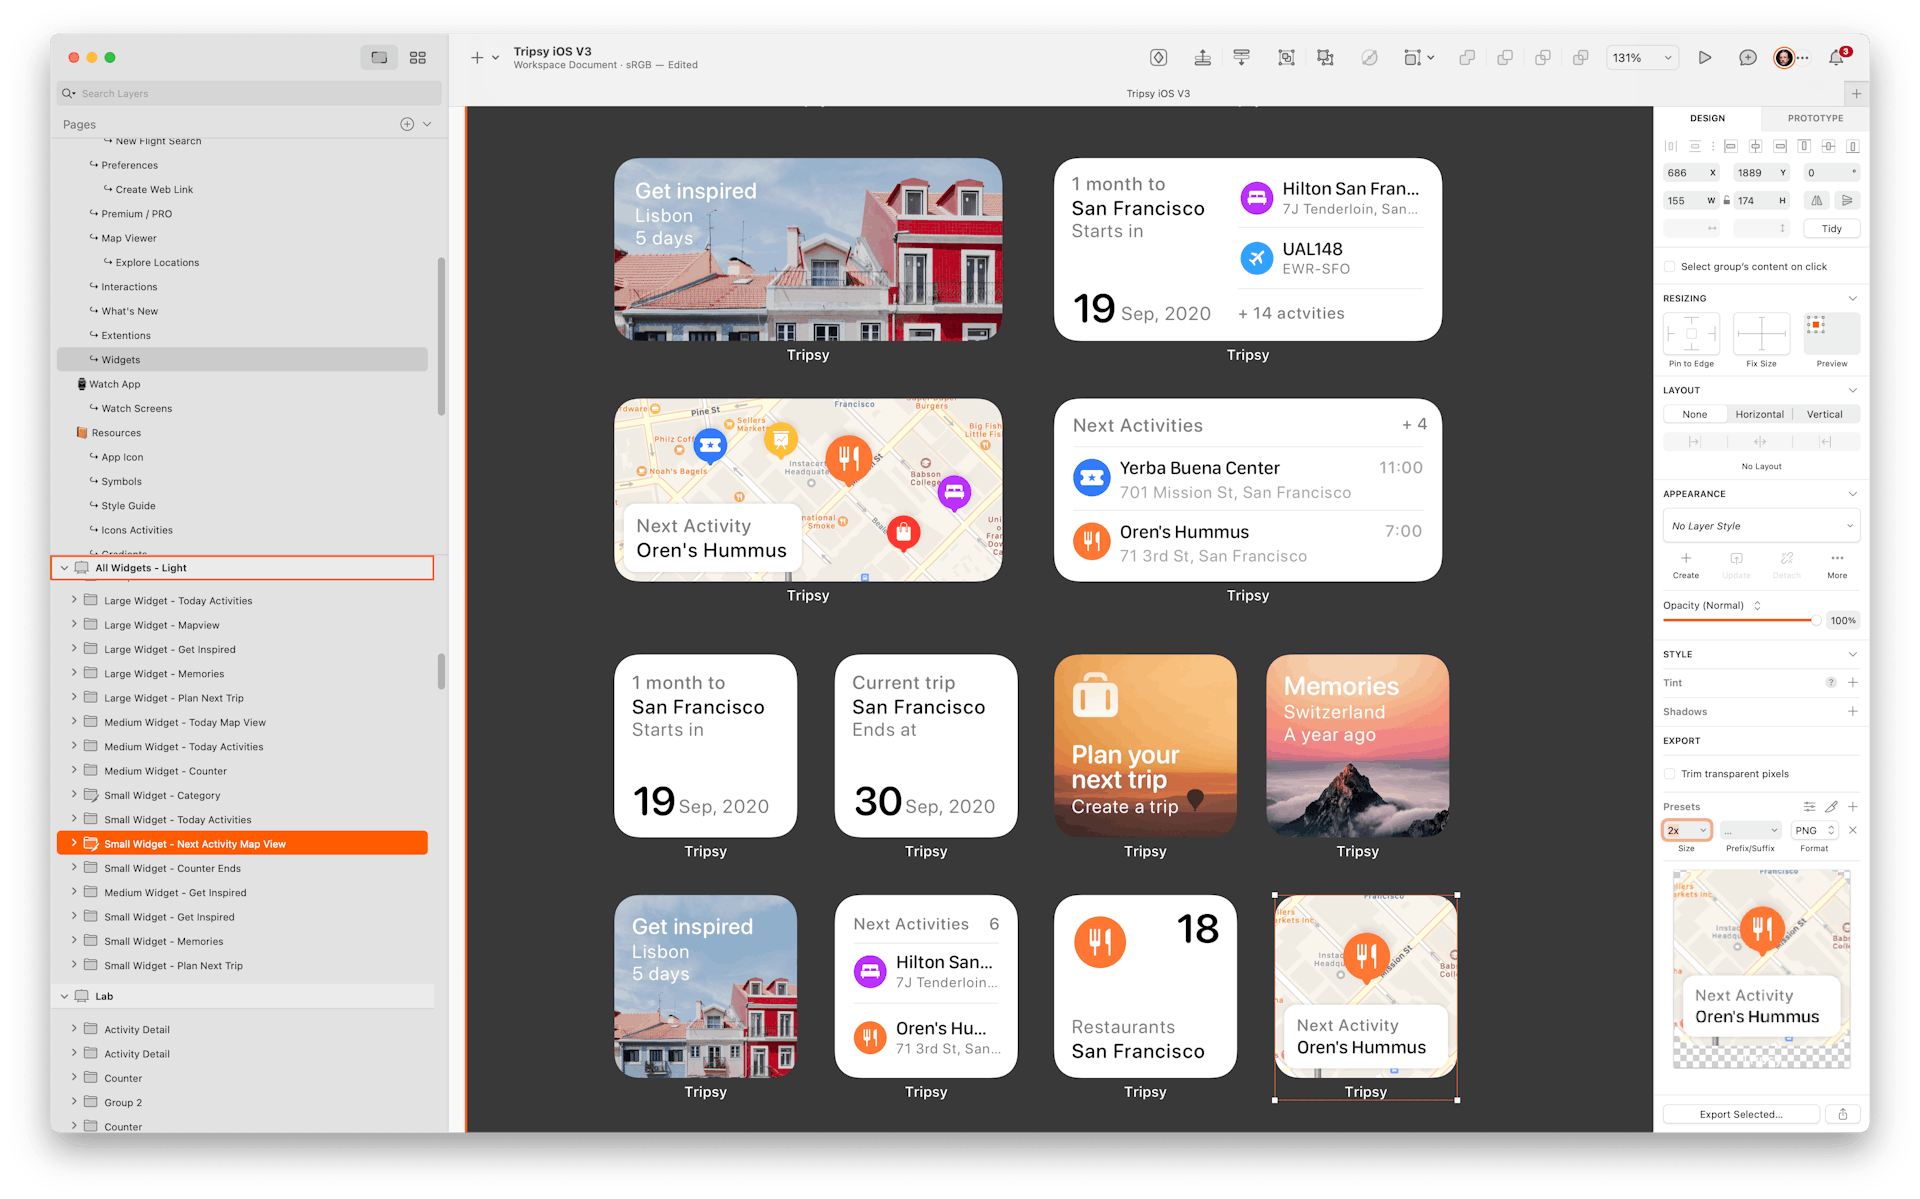
Task: Click the Tidy button
Action: click(1831, 228)
